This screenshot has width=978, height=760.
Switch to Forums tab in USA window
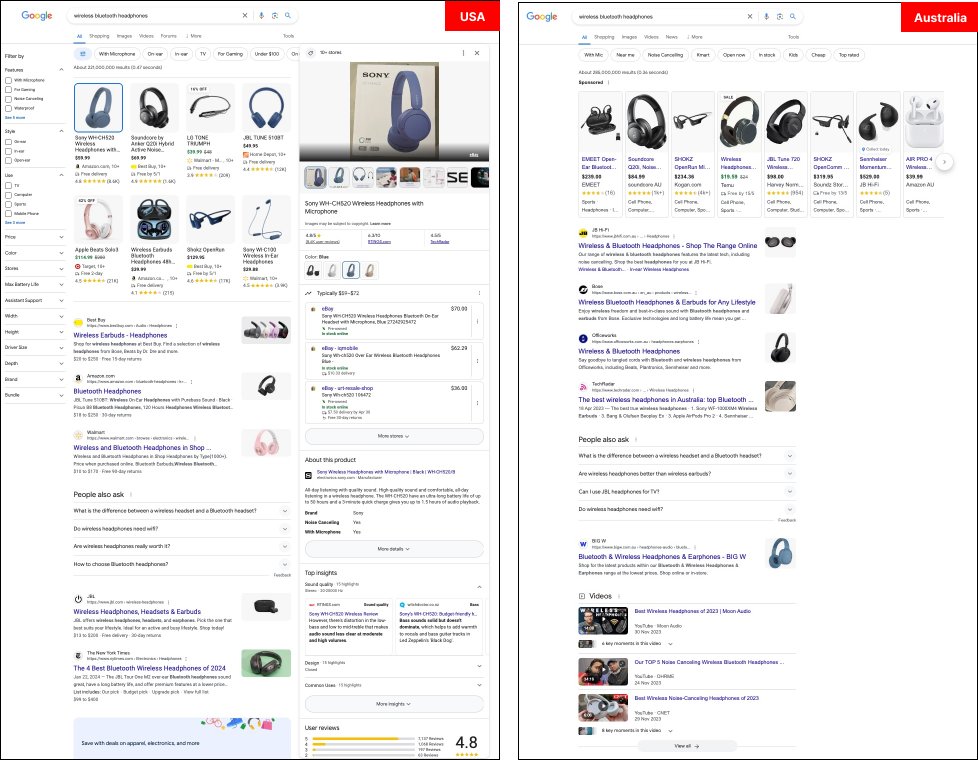point(168,36)
